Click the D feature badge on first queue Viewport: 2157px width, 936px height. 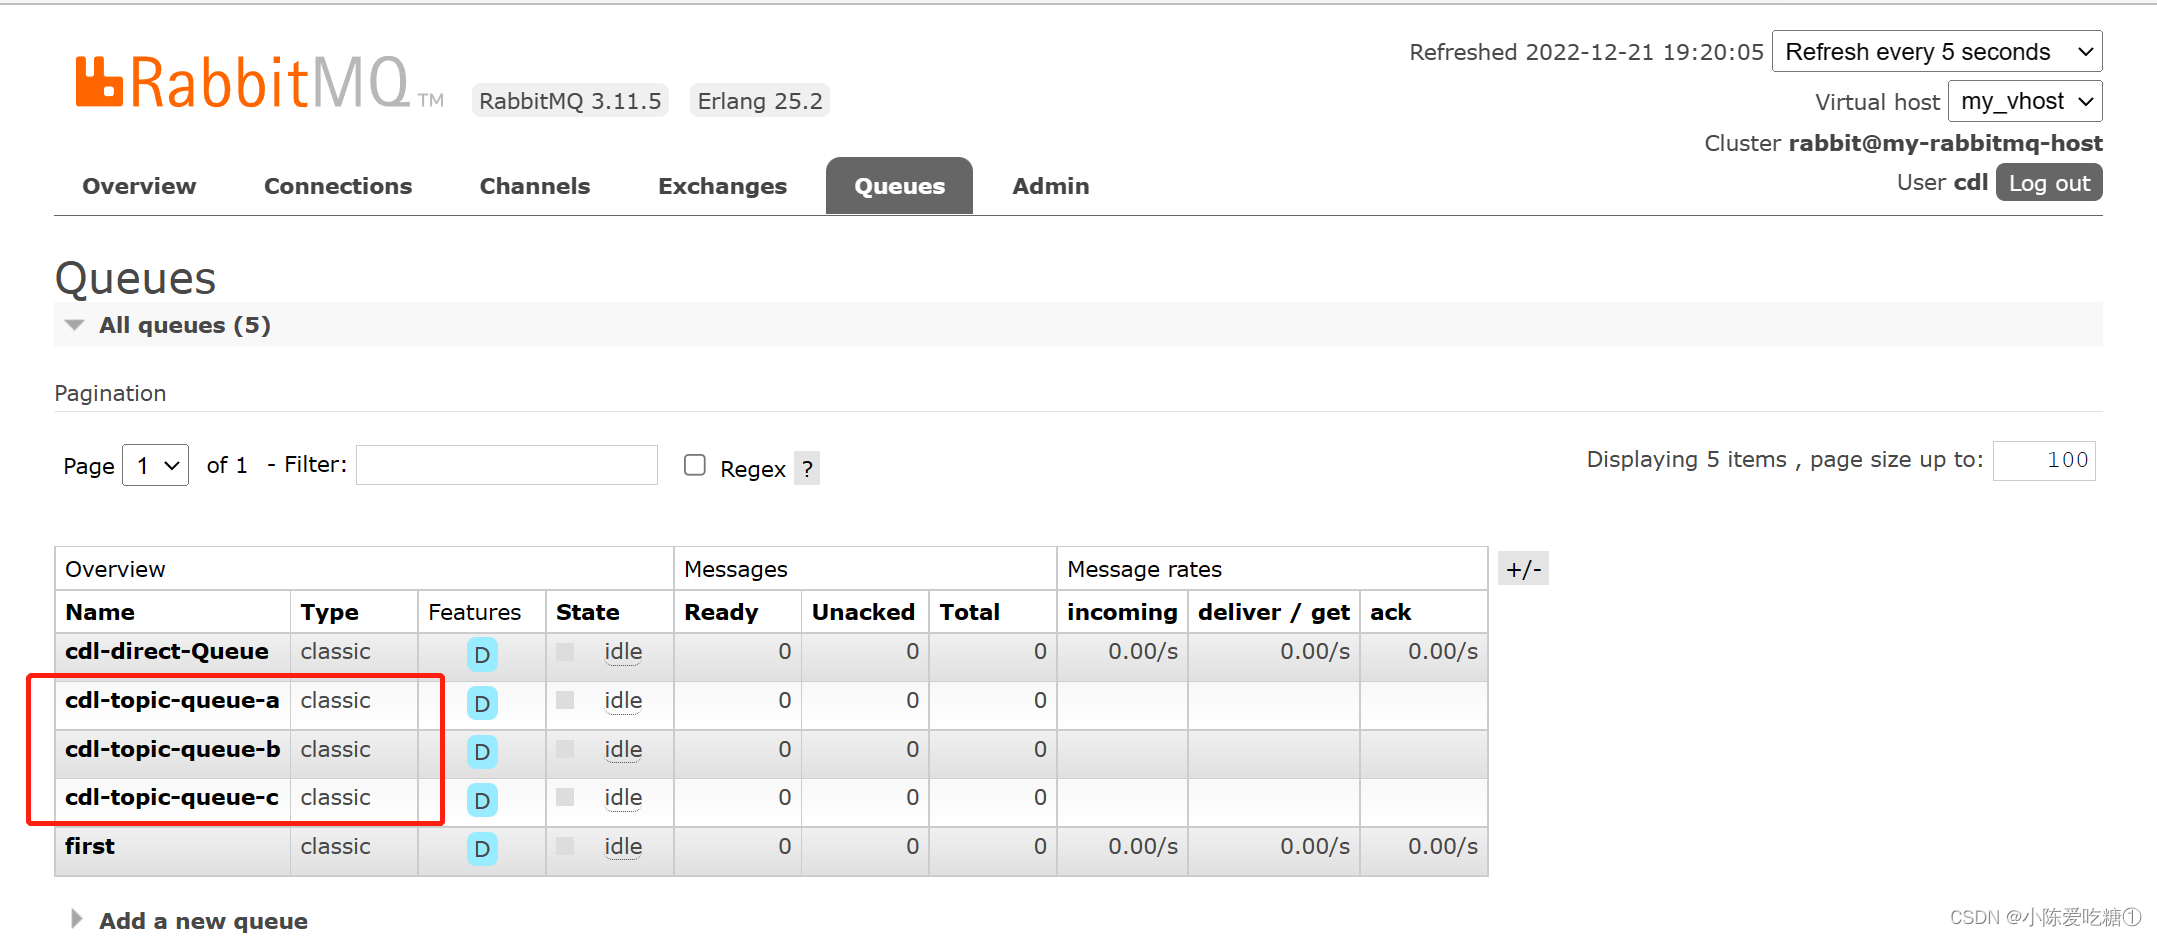(x=481, y=849)
